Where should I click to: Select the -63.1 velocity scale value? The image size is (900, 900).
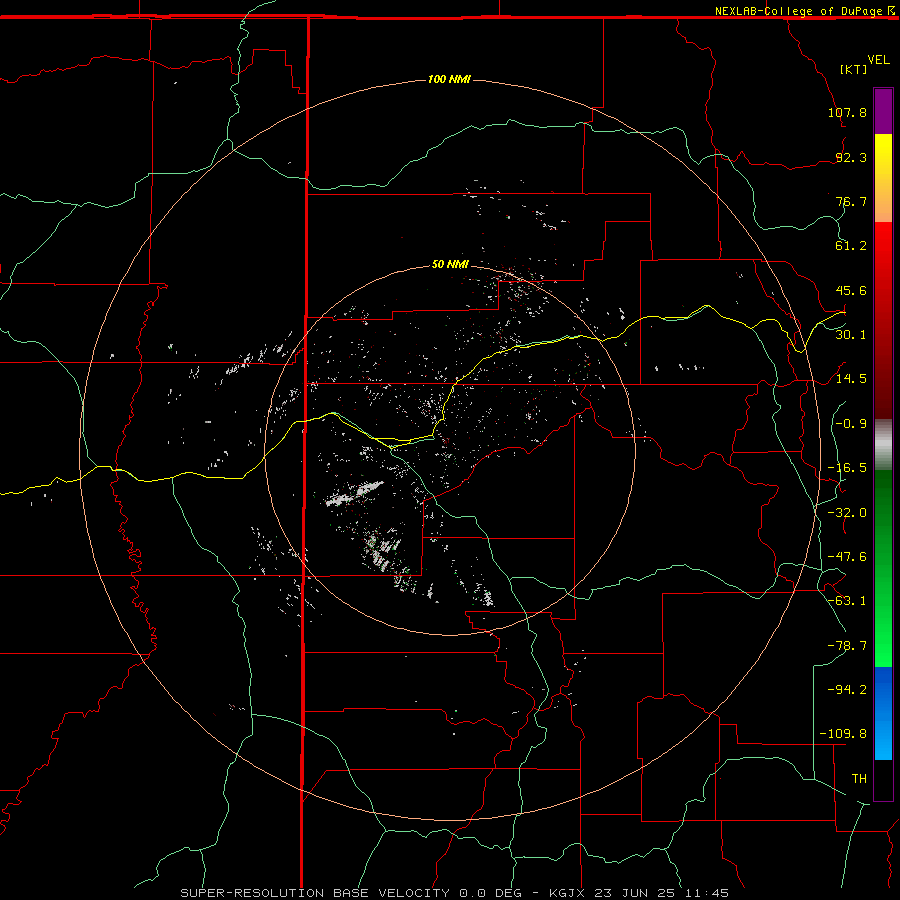847,601
